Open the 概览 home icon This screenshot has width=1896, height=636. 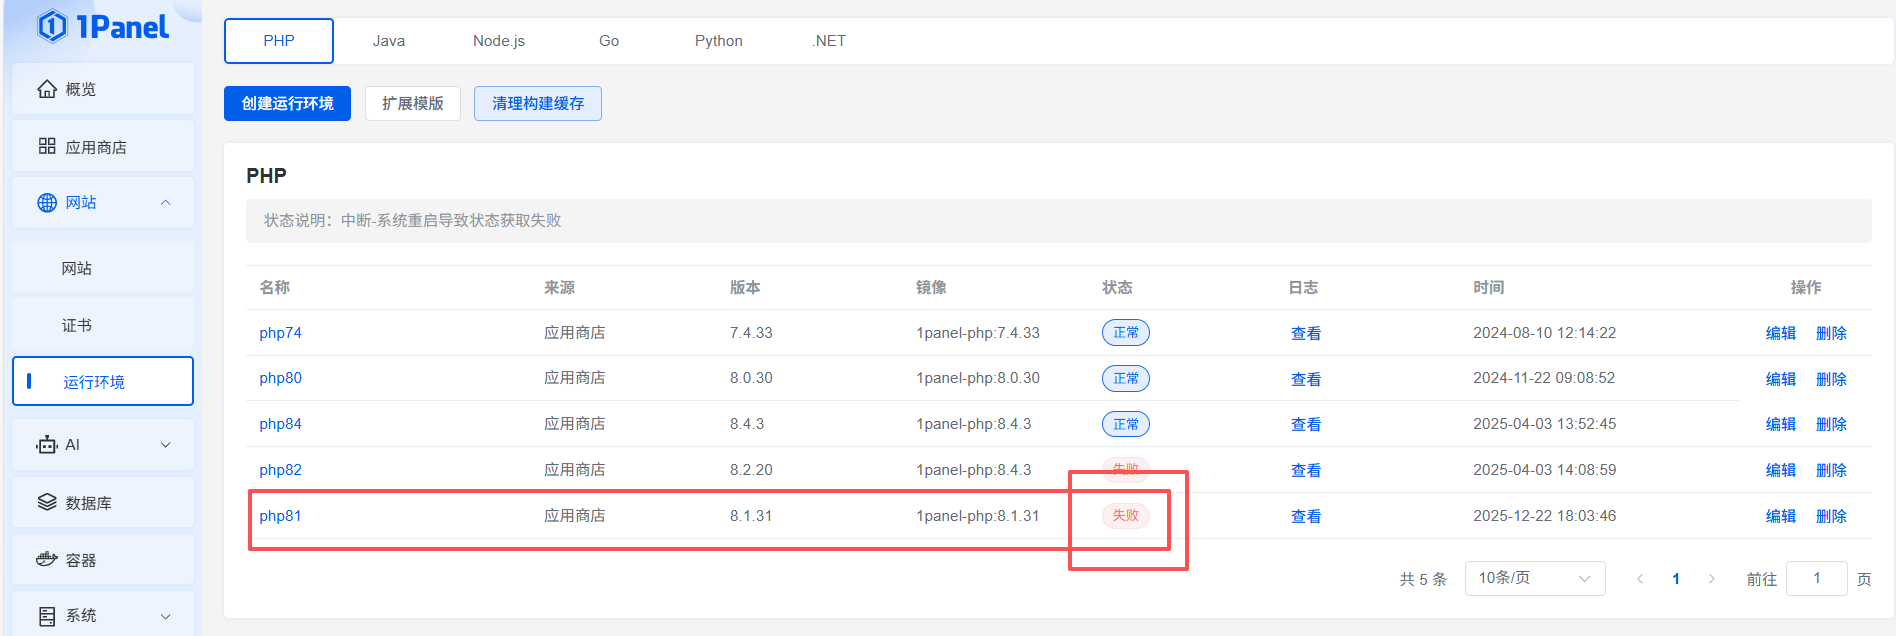[47, 89]
